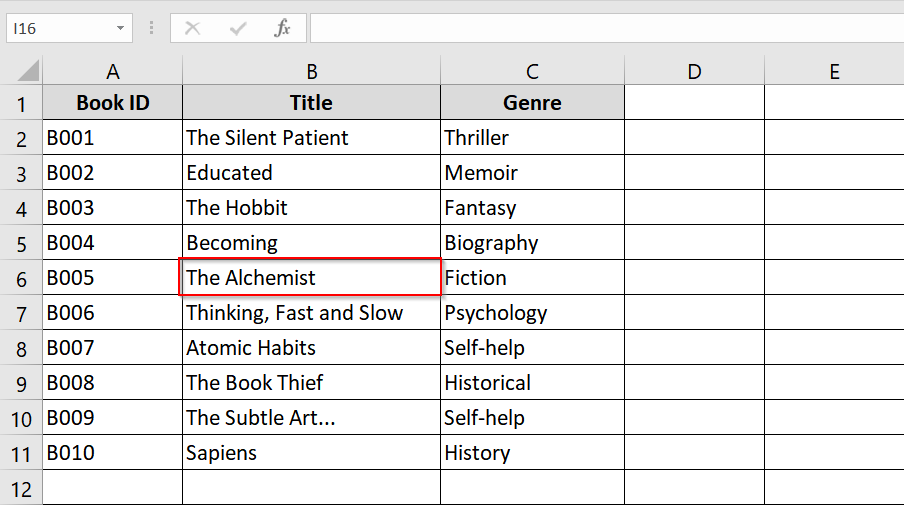The height and width of the screenshot is (505, 904).
Task: Open the Insert Function fx icon
Action: (282, 28)
